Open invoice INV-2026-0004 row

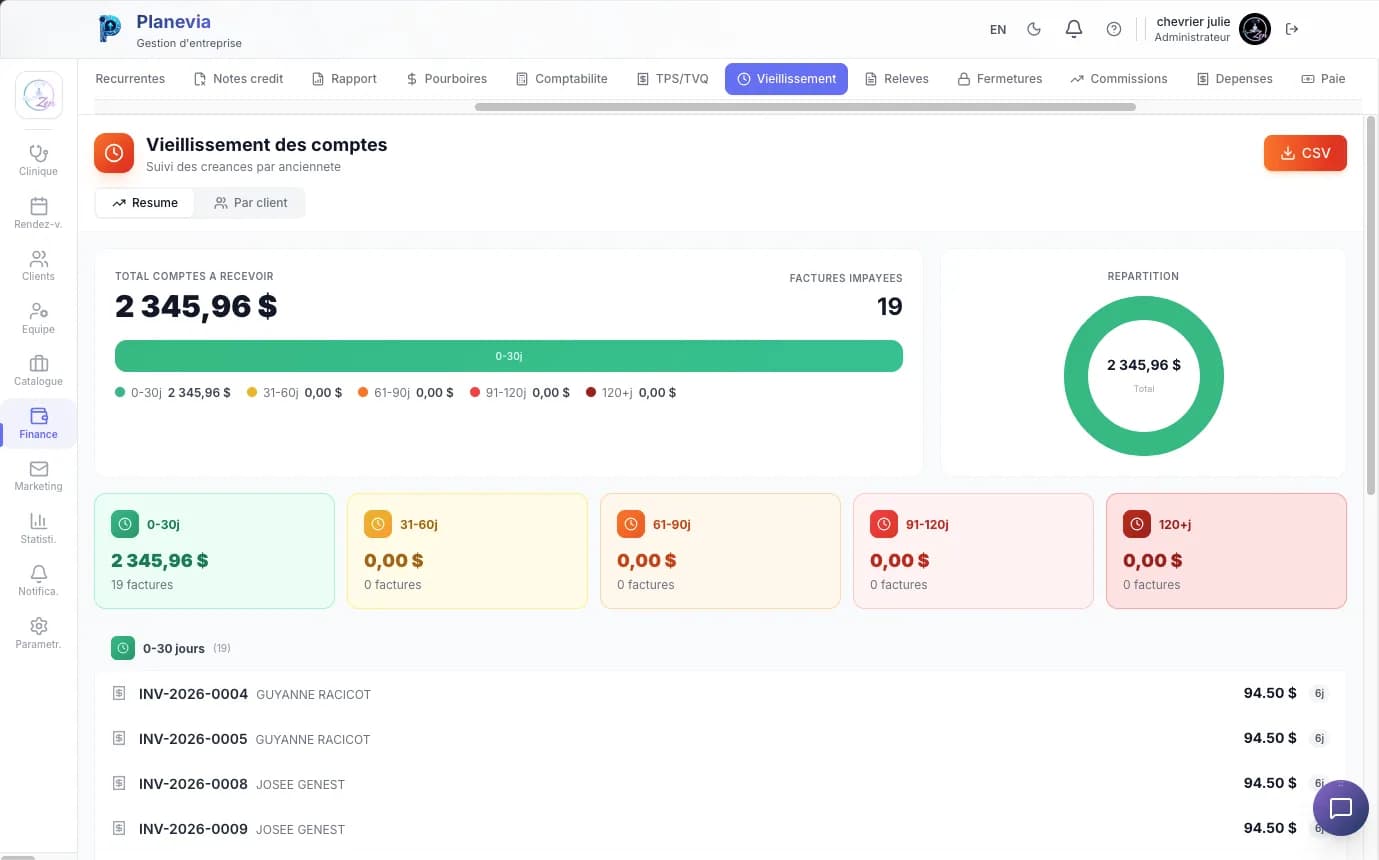click(720, 694)
